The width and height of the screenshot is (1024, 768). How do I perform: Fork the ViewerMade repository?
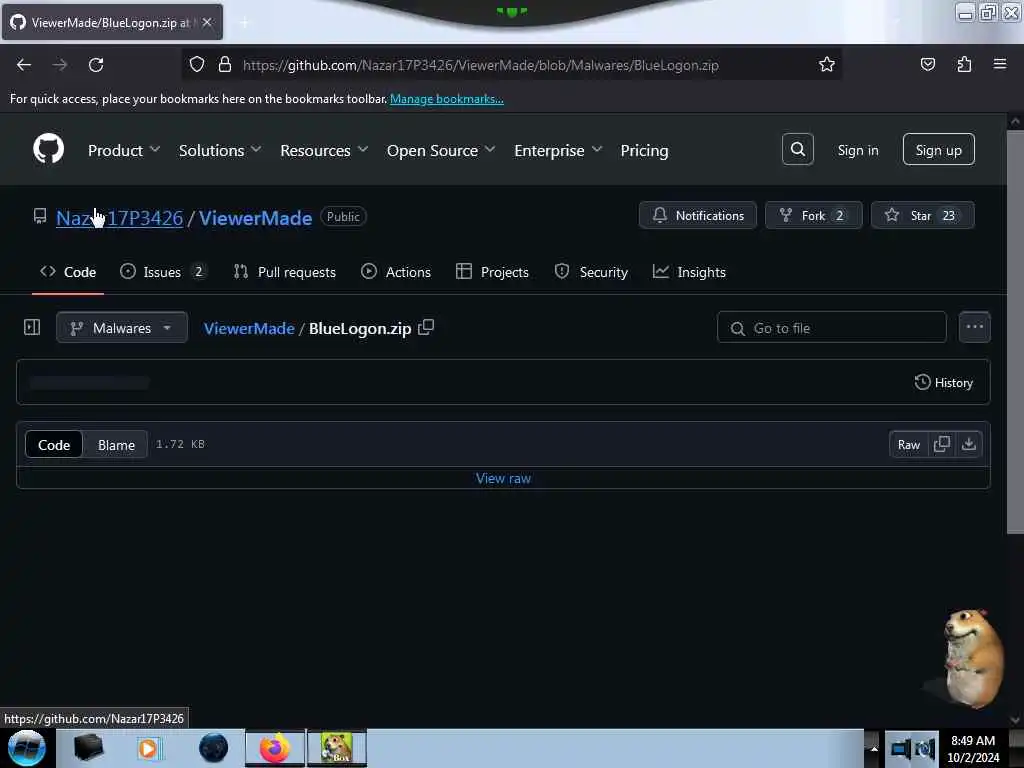point(813,216)
